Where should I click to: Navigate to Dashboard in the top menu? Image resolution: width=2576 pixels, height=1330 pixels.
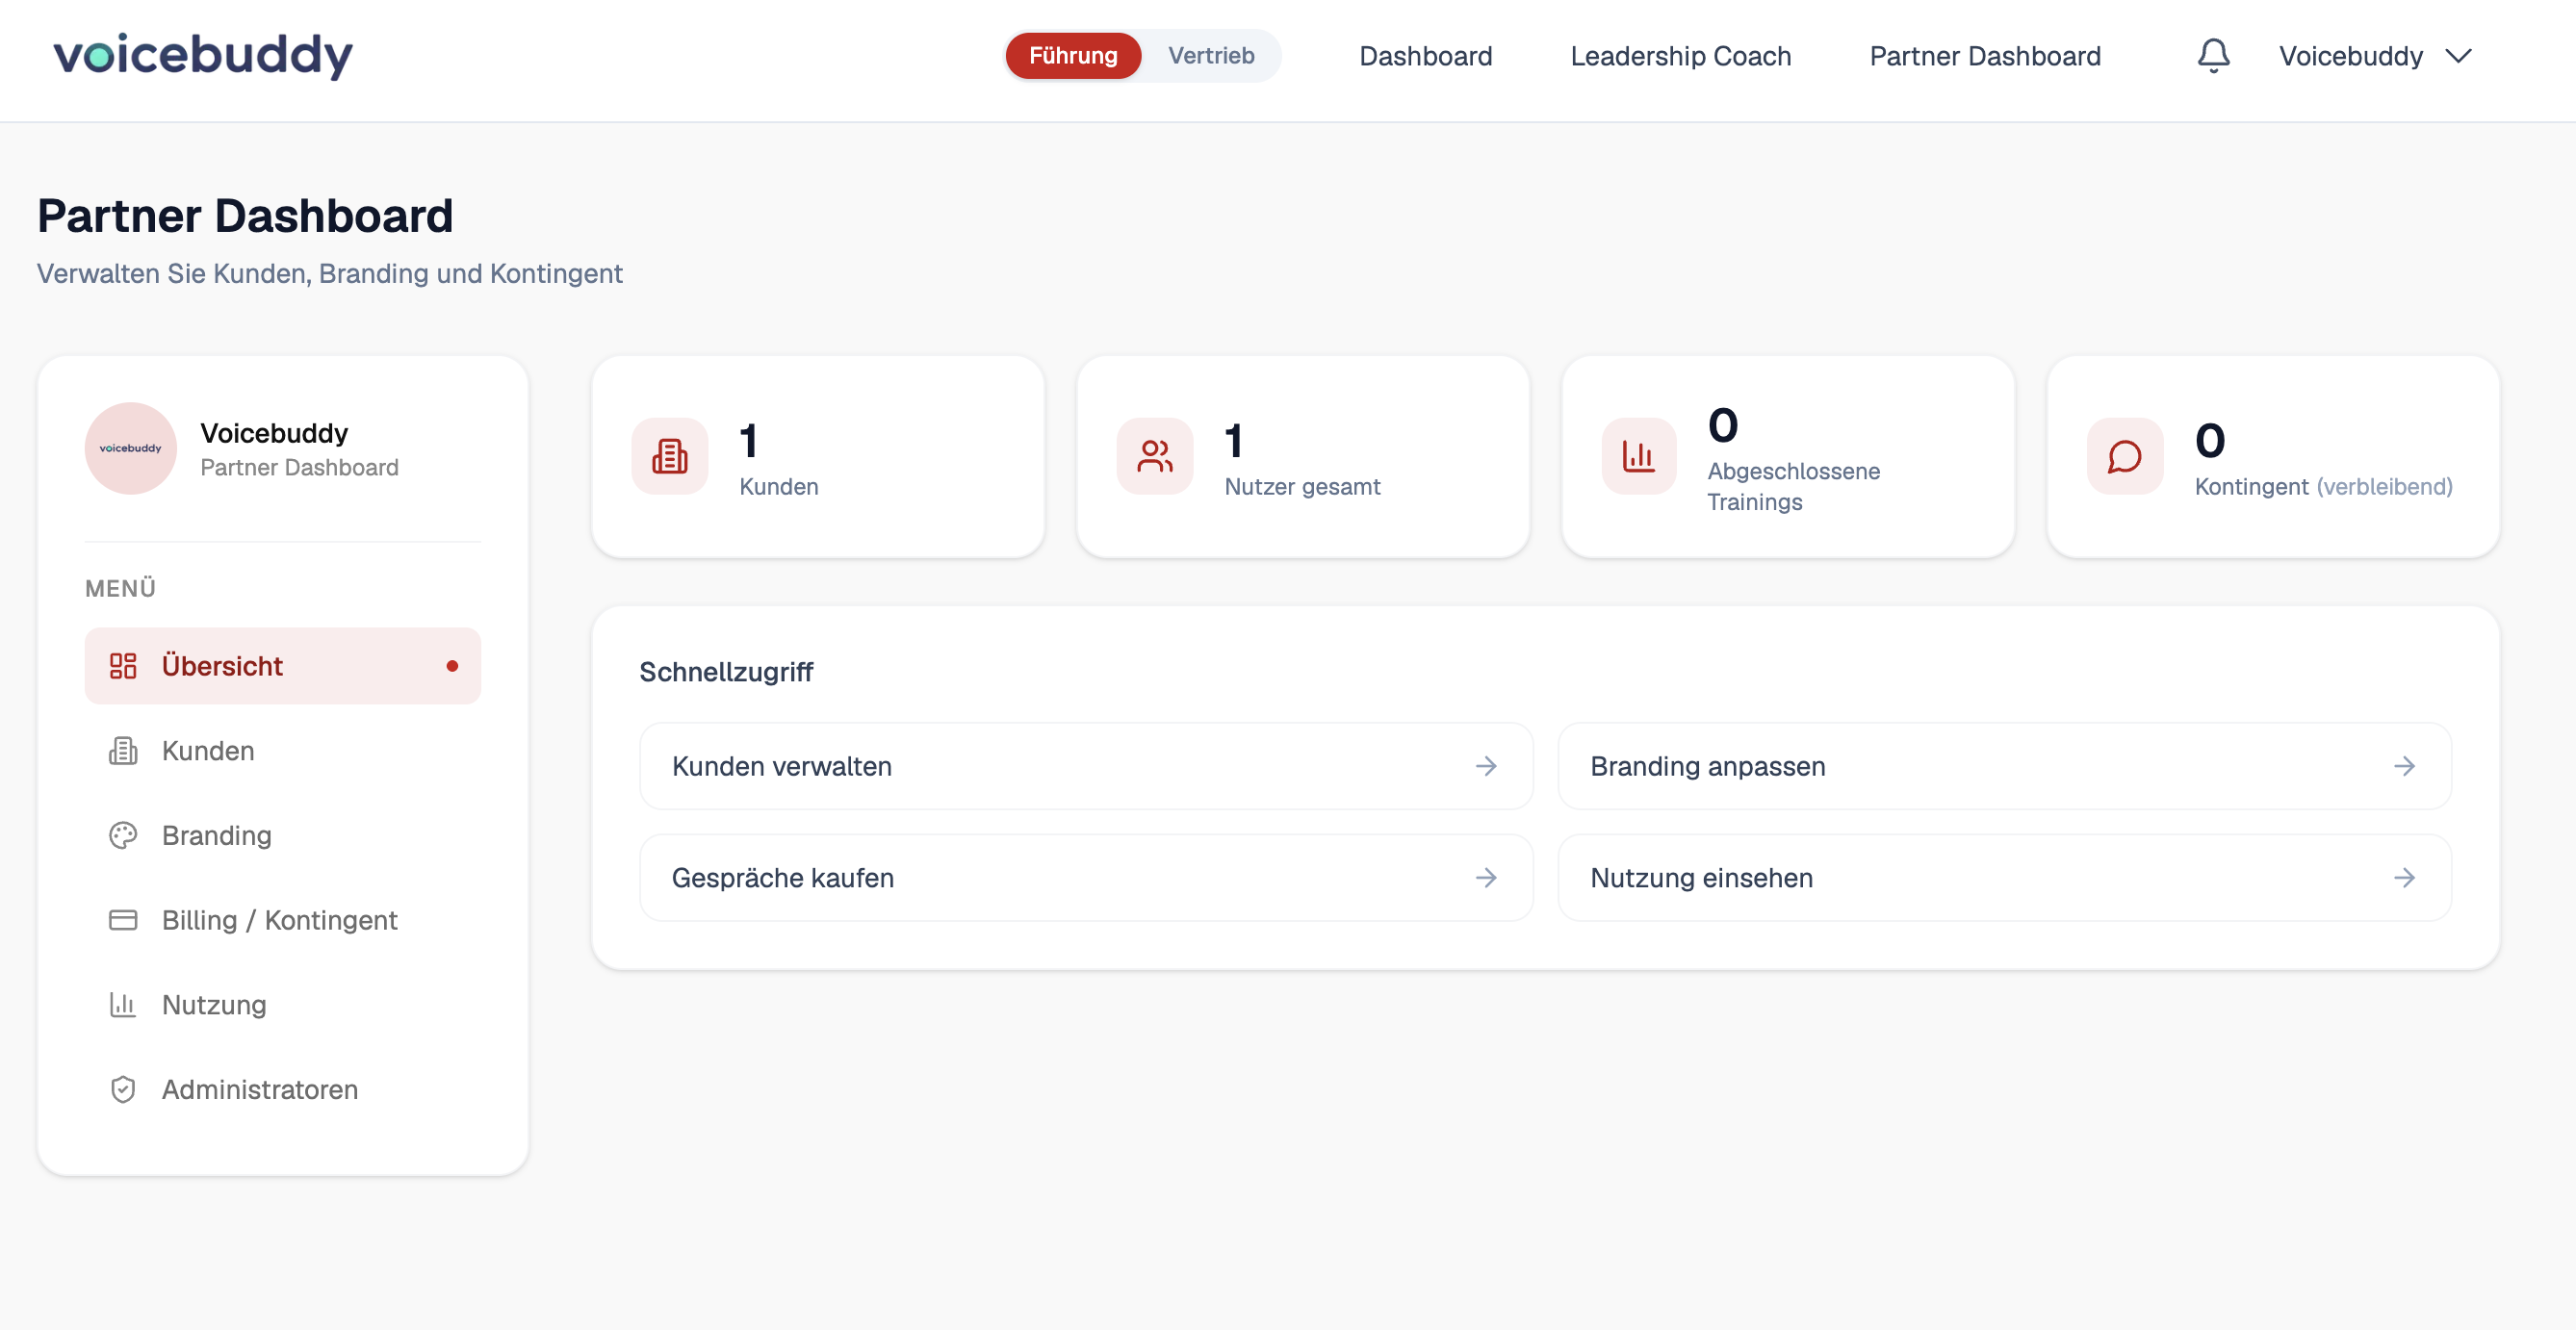(1425, 55)
